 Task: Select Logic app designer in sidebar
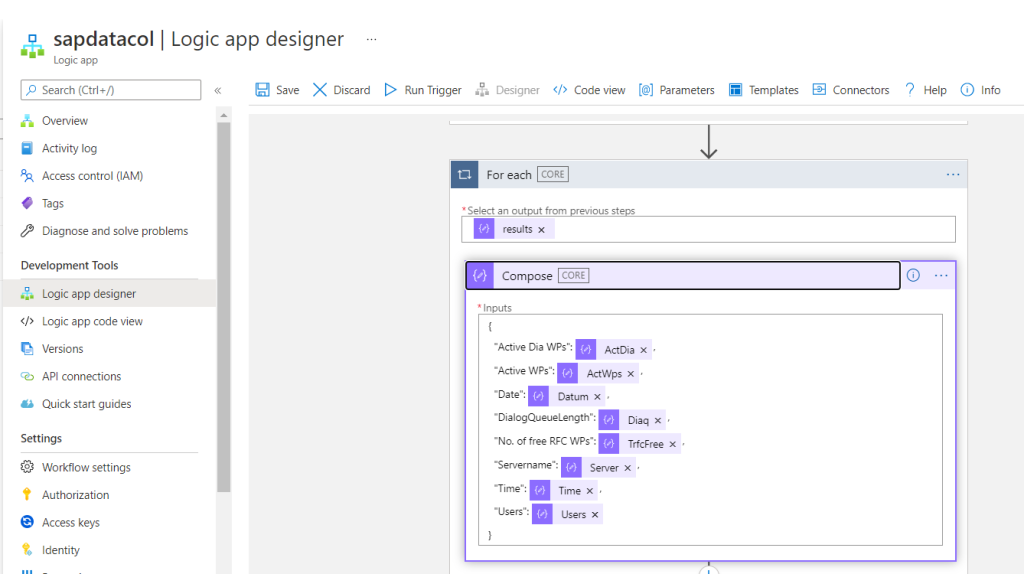click(x=109, y=293)
